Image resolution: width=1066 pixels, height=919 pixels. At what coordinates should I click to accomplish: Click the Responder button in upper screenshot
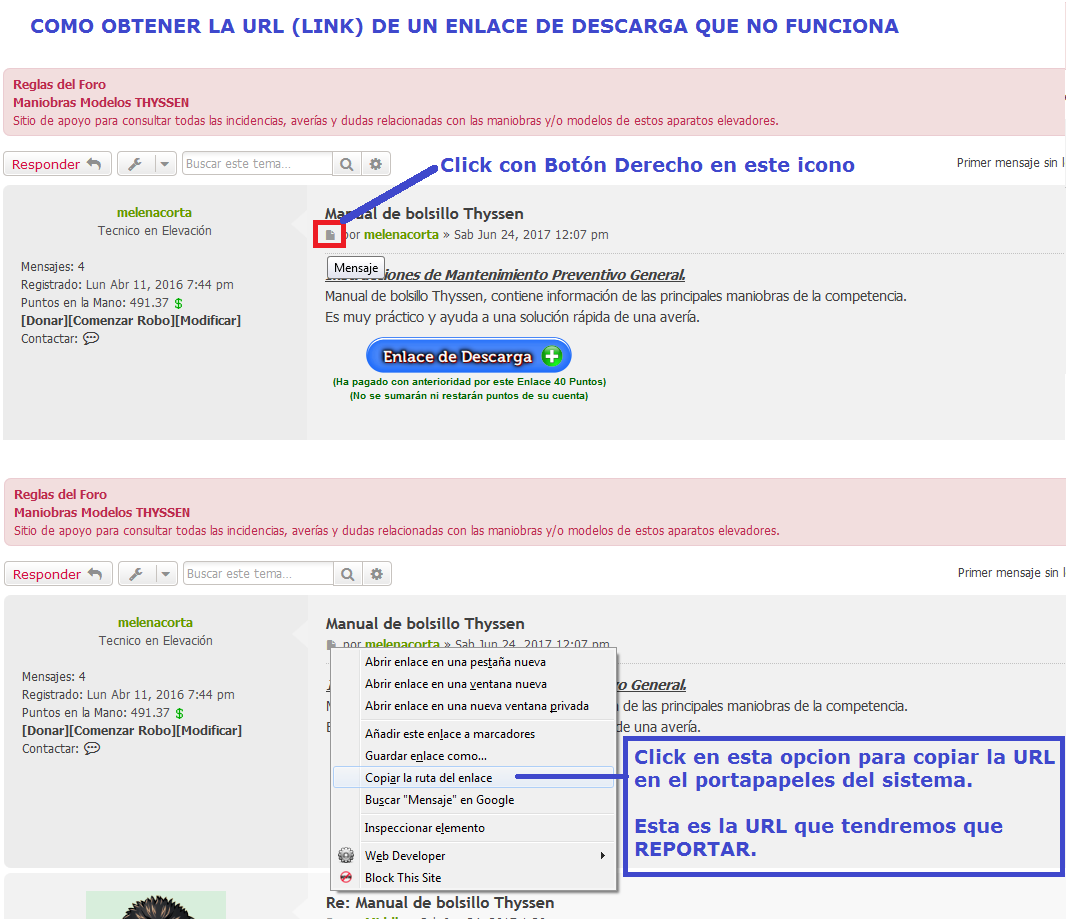pos(57,164)
